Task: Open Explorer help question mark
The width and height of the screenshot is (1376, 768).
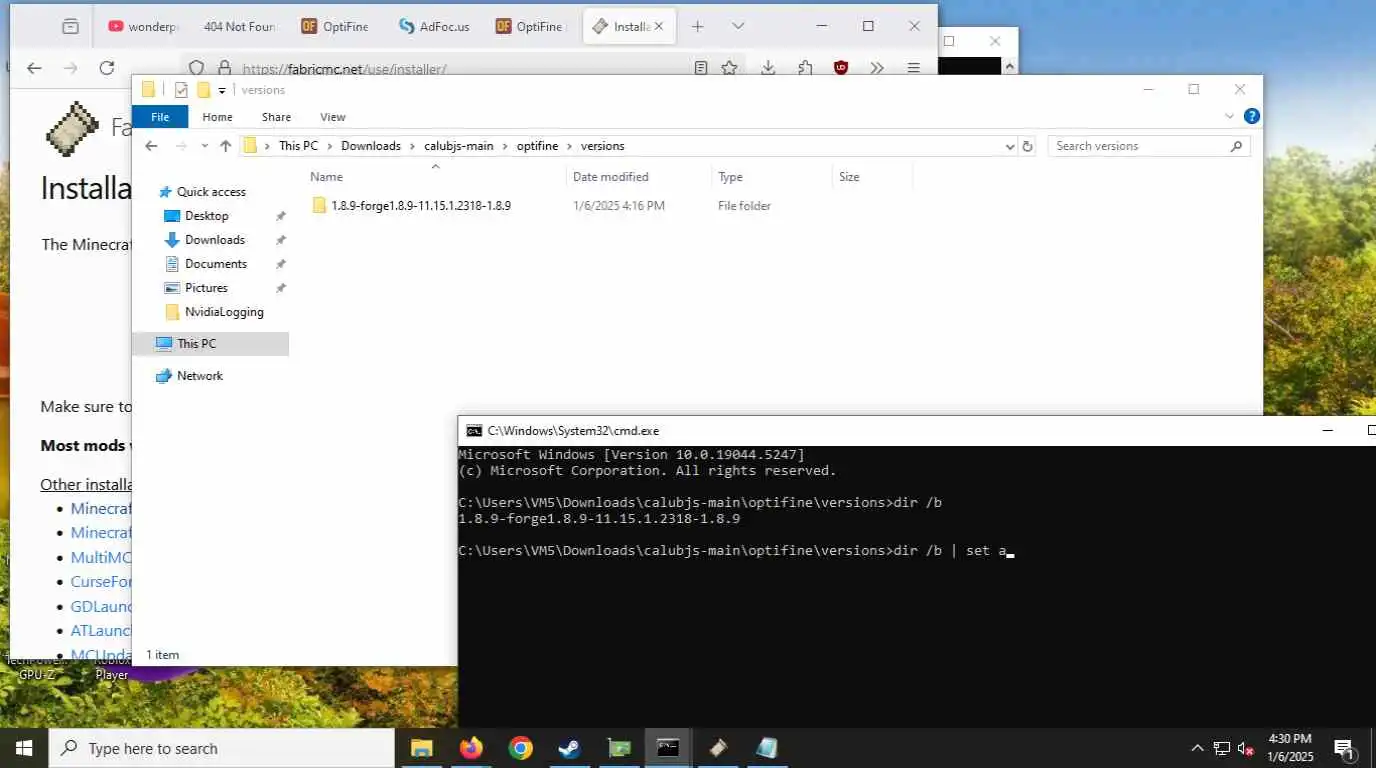Action: click(1251, 117)
